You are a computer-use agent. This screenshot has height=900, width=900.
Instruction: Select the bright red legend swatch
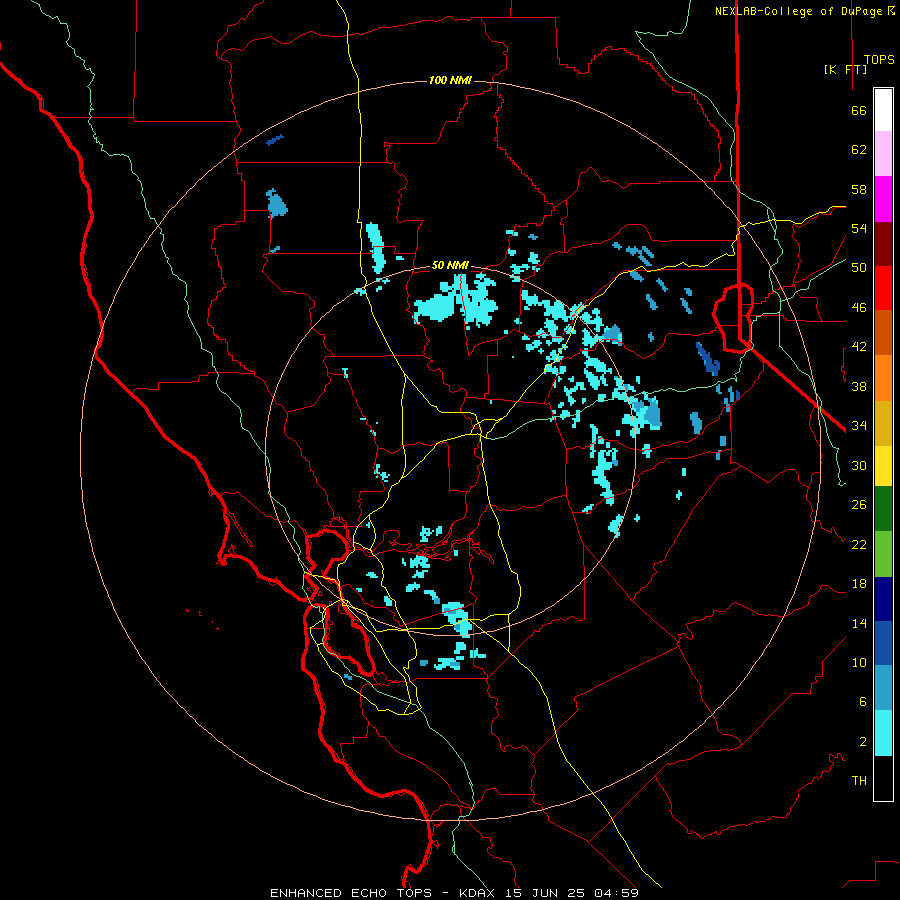[883, 288]
